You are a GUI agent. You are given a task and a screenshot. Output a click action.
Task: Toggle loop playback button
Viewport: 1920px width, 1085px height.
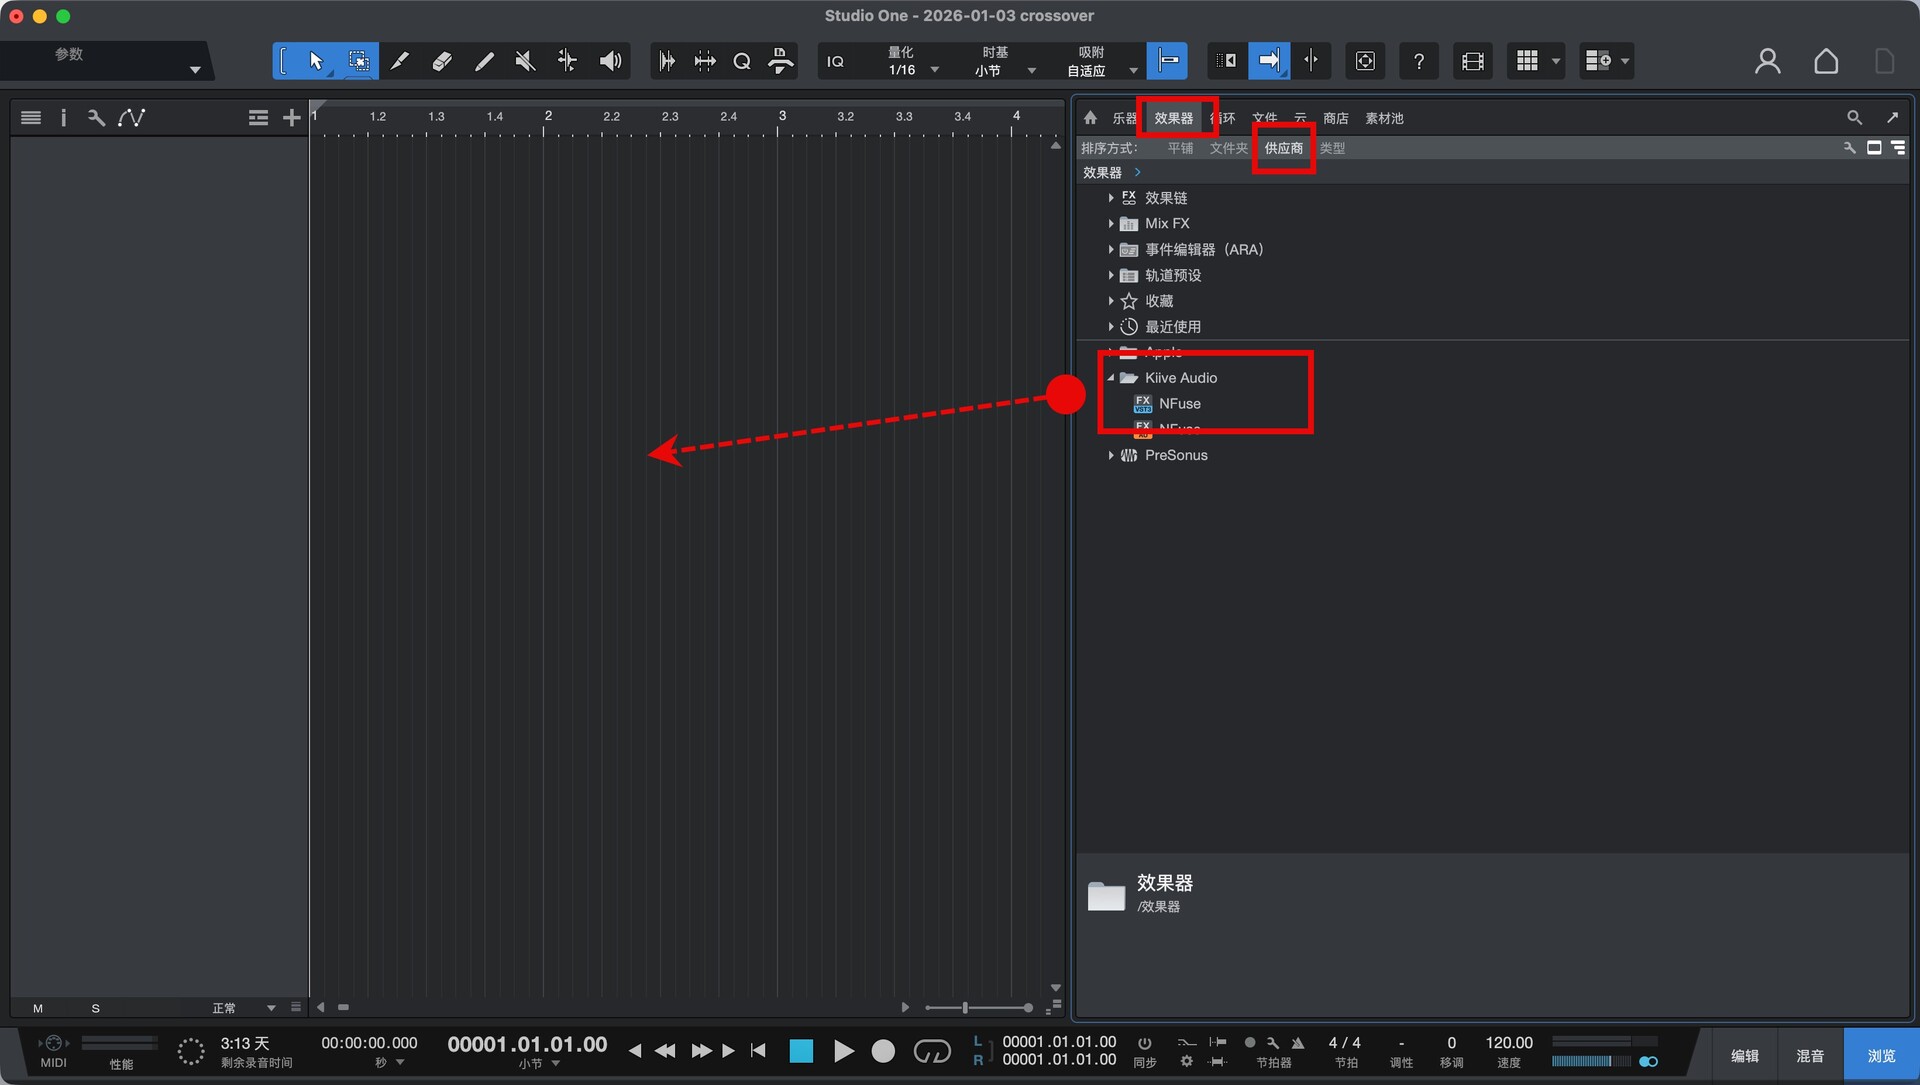point(931,1051)
